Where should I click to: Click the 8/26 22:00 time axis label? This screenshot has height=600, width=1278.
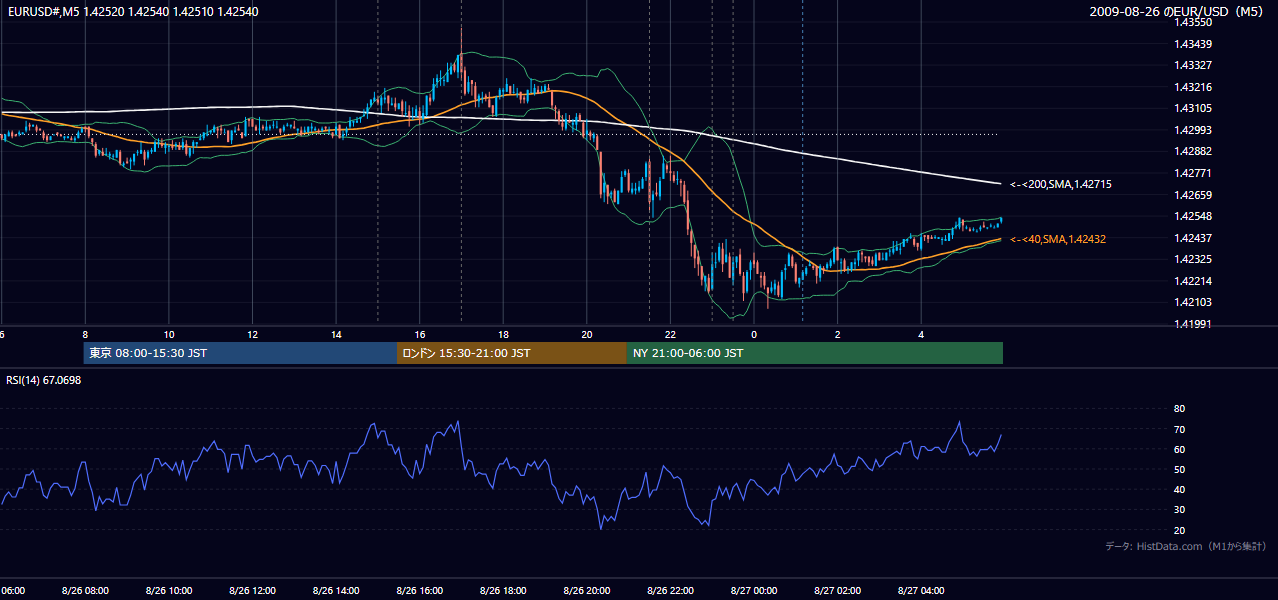[670, 590]
